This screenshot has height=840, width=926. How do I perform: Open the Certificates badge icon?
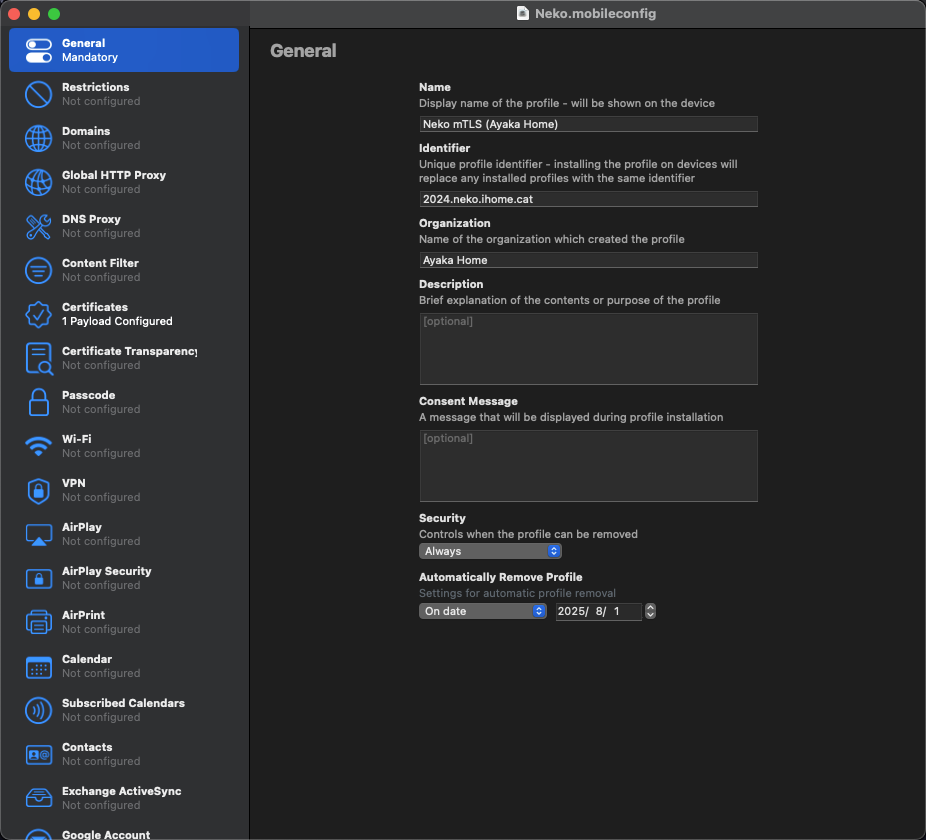point(38,314)
